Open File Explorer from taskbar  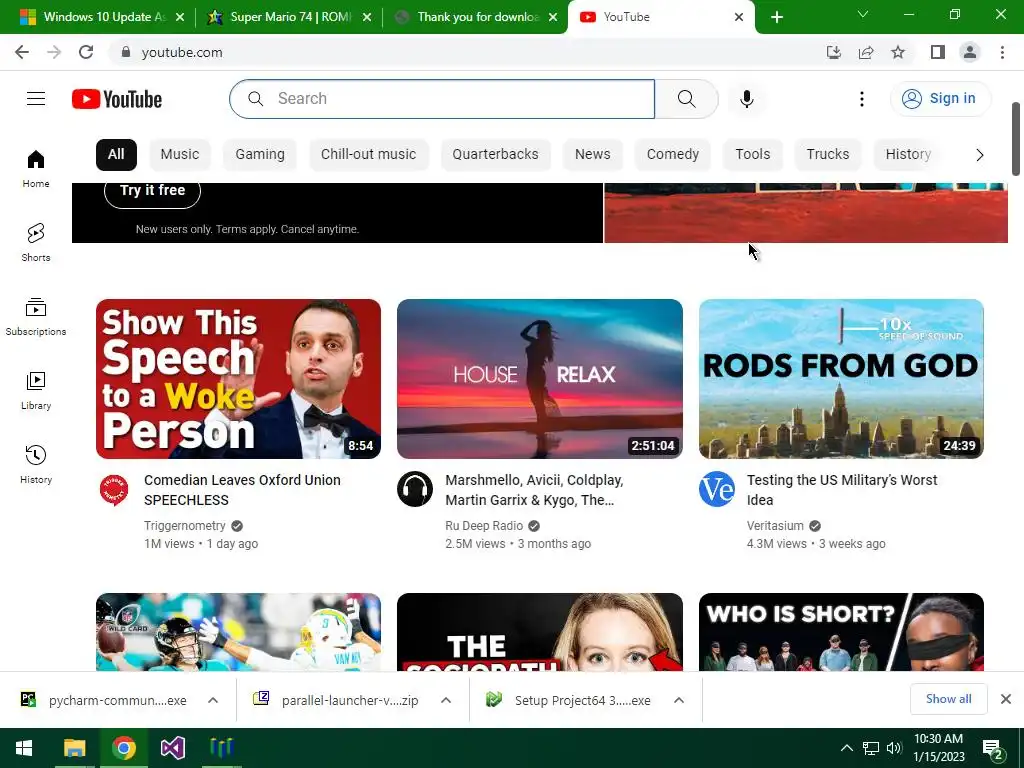click(74, 748)
